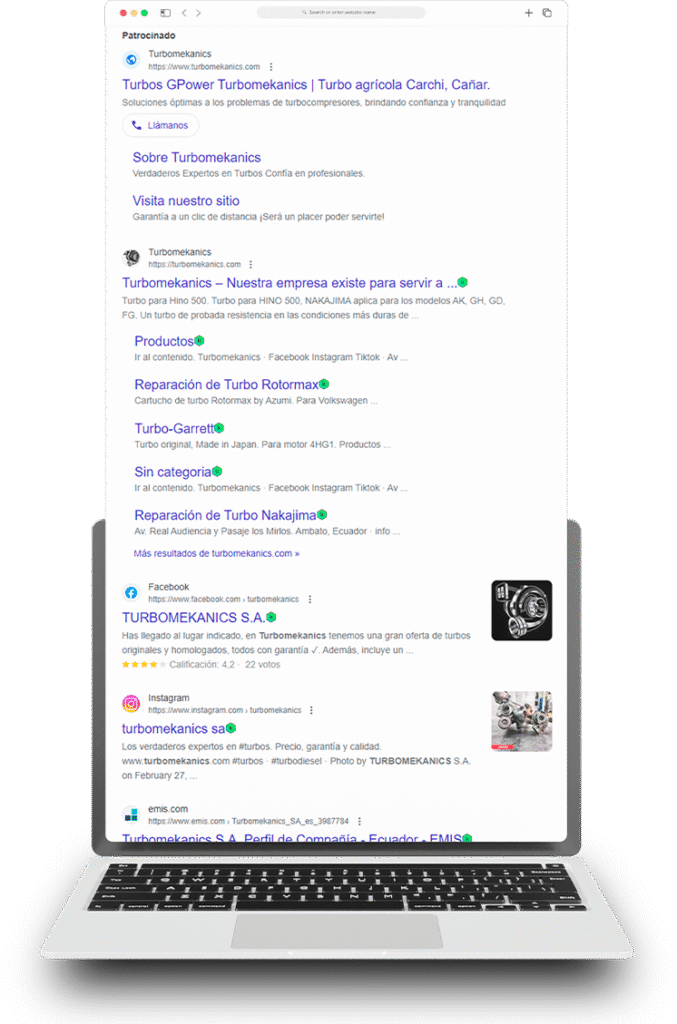Open the Facebook result turbo thumbnail
Image resolution: width=677 pixels, height=1024 pixels.
522,611
